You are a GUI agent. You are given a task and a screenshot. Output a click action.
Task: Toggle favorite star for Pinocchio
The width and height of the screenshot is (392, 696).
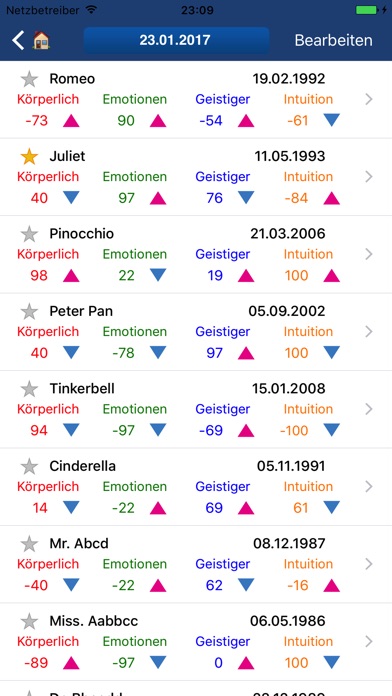click(x=29, y=234)
